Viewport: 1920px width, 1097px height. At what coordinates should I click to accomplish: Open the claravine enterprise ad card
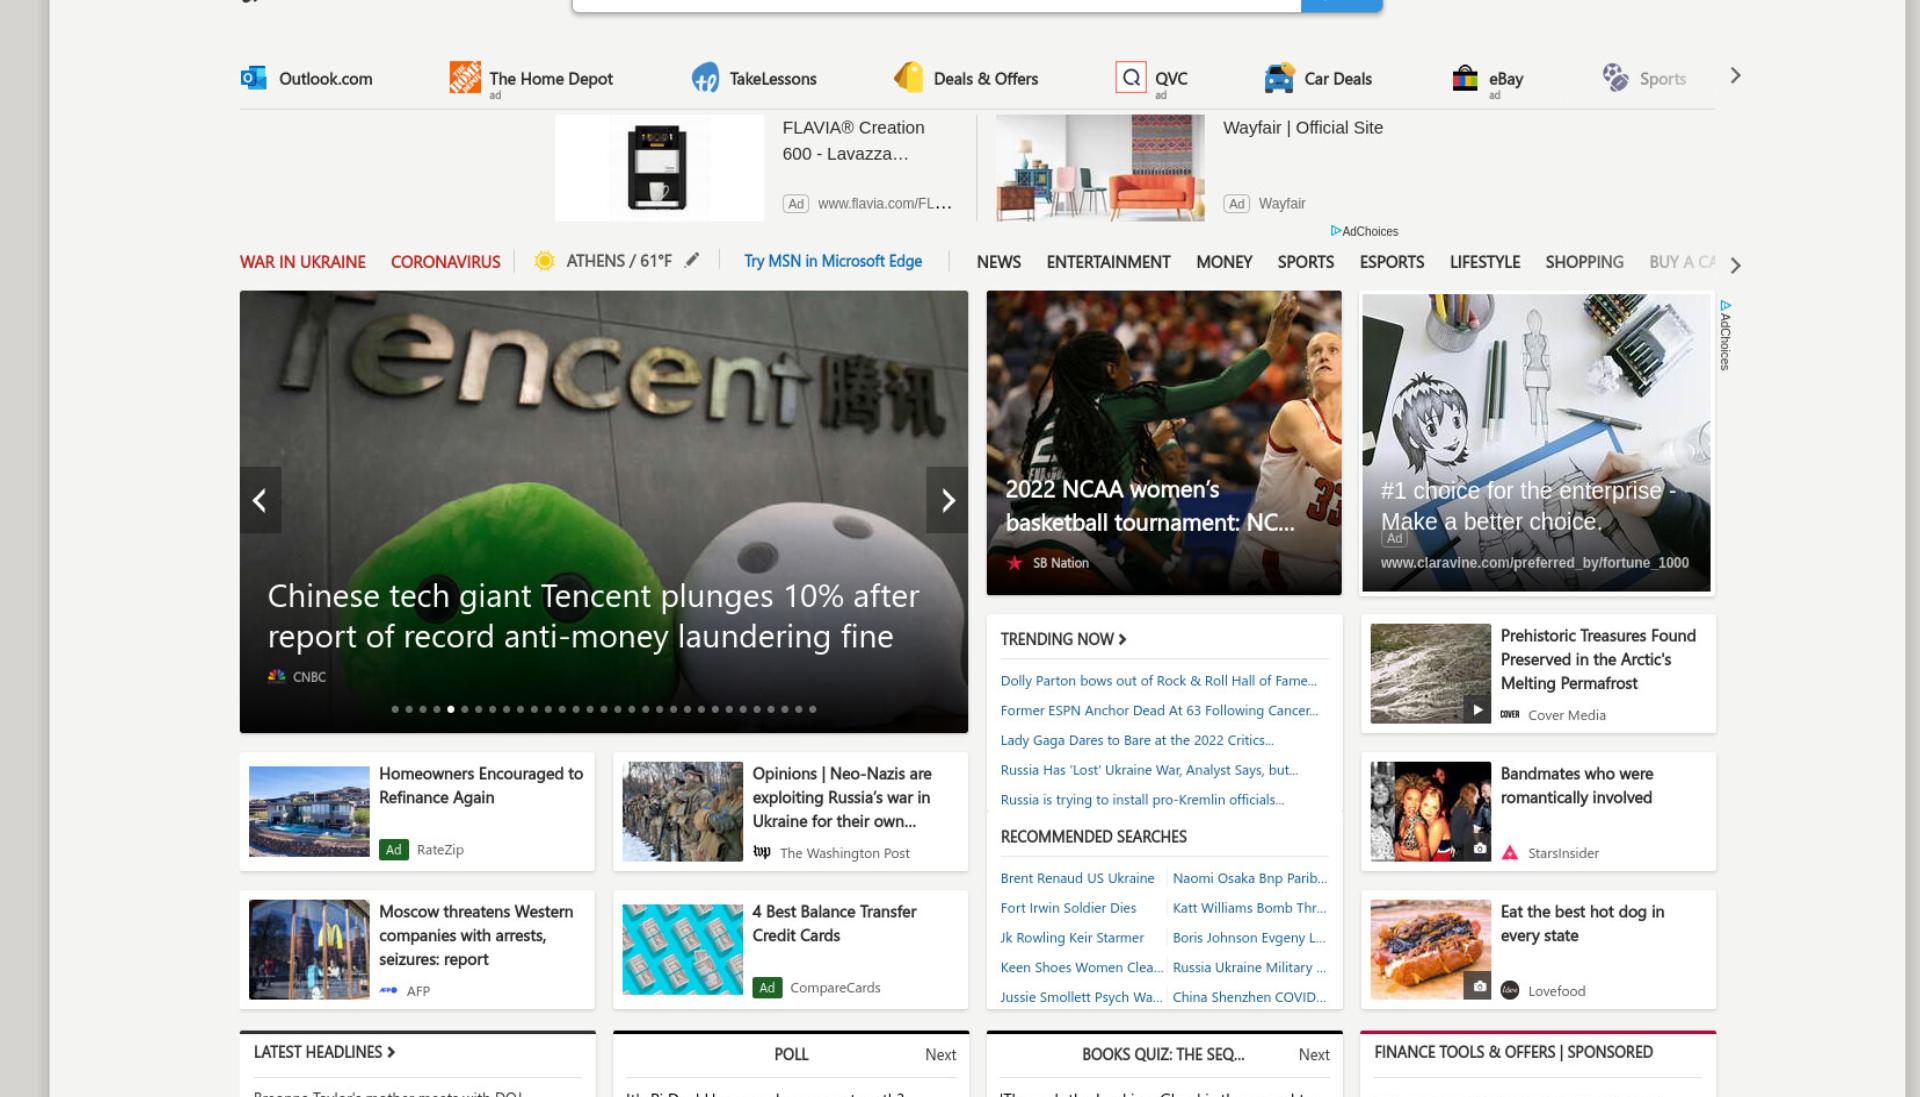(1536, 443)
